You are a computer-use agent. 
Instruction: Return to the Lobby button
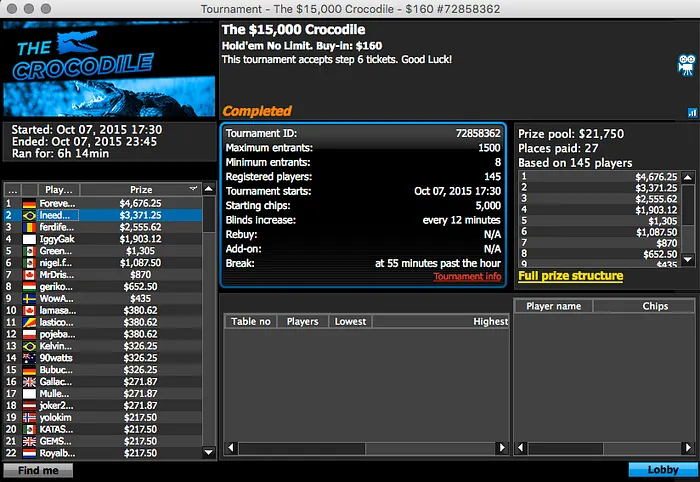pos(660,470)
